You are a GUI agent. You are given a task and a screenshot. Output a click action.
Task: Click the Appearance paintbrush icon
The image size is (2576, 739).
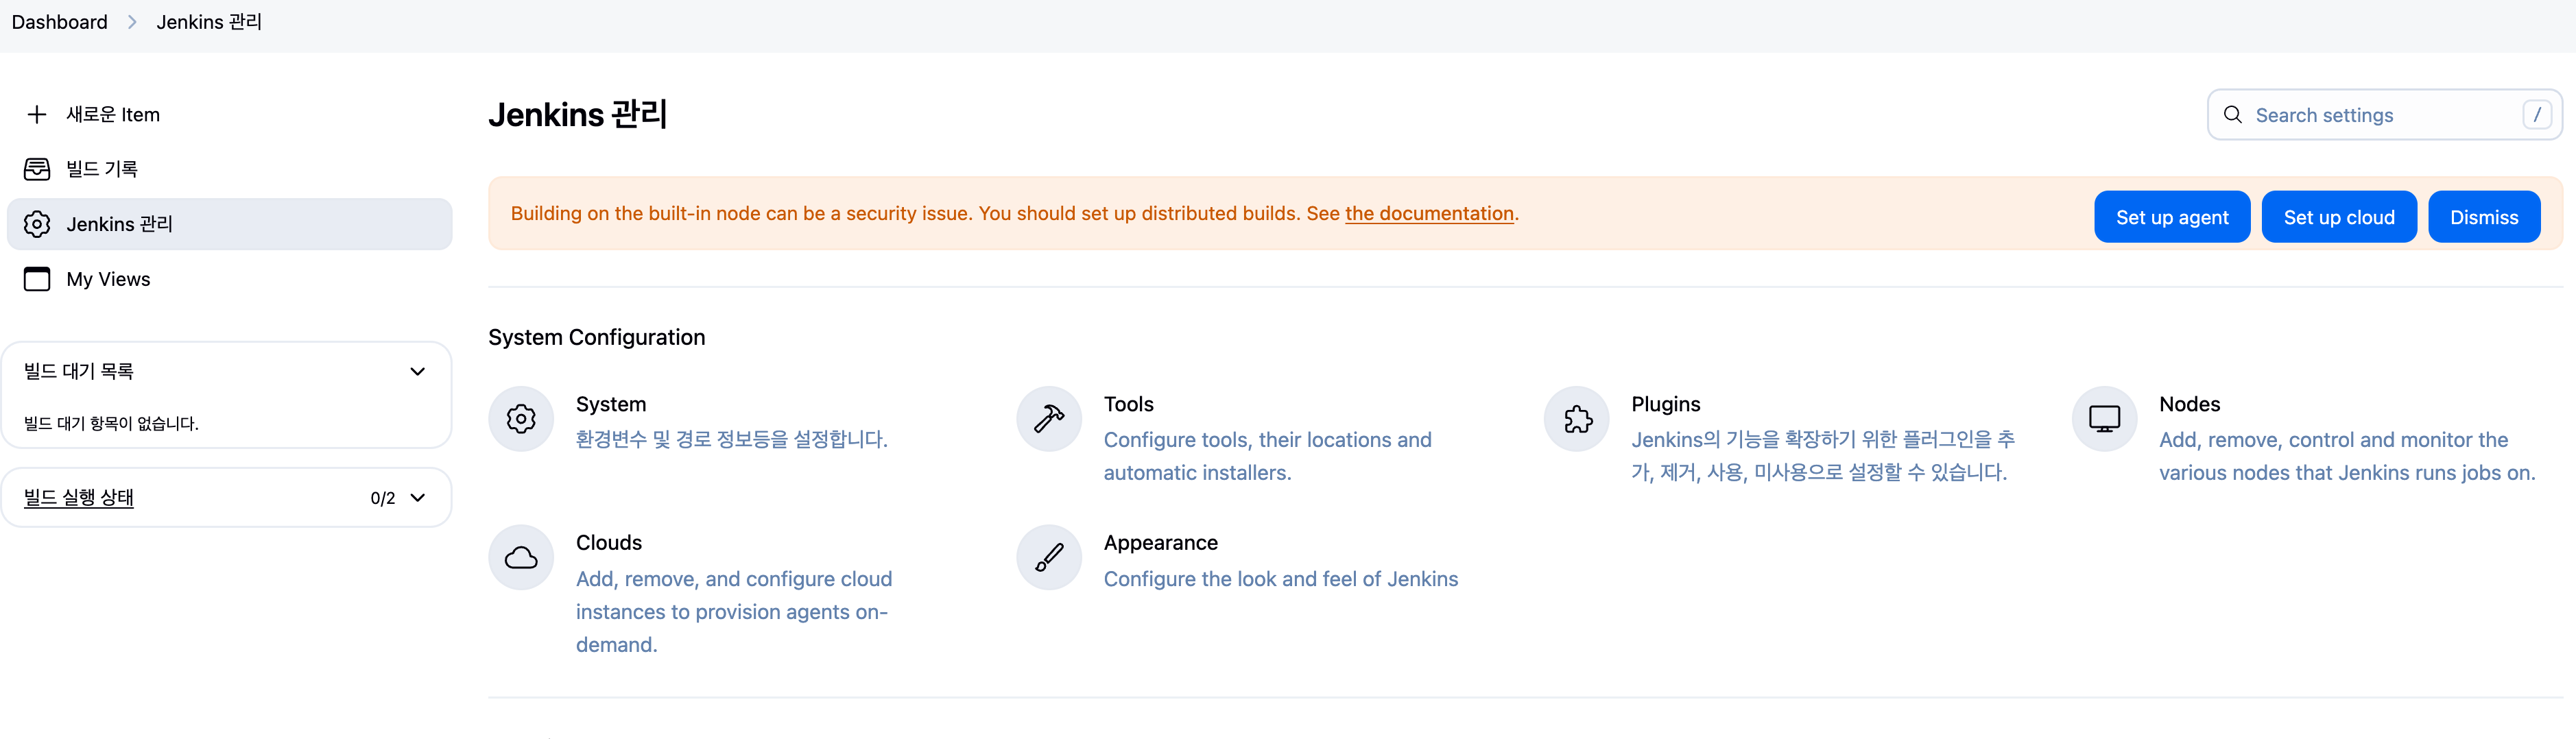tap(1049, 557)
